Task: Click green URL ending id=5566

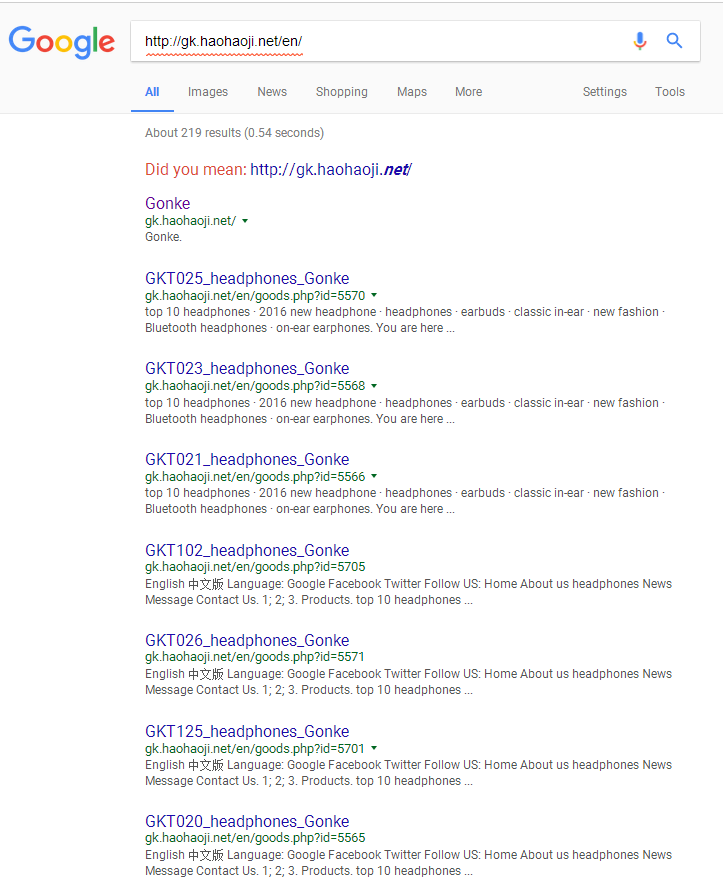Action: 255,477
